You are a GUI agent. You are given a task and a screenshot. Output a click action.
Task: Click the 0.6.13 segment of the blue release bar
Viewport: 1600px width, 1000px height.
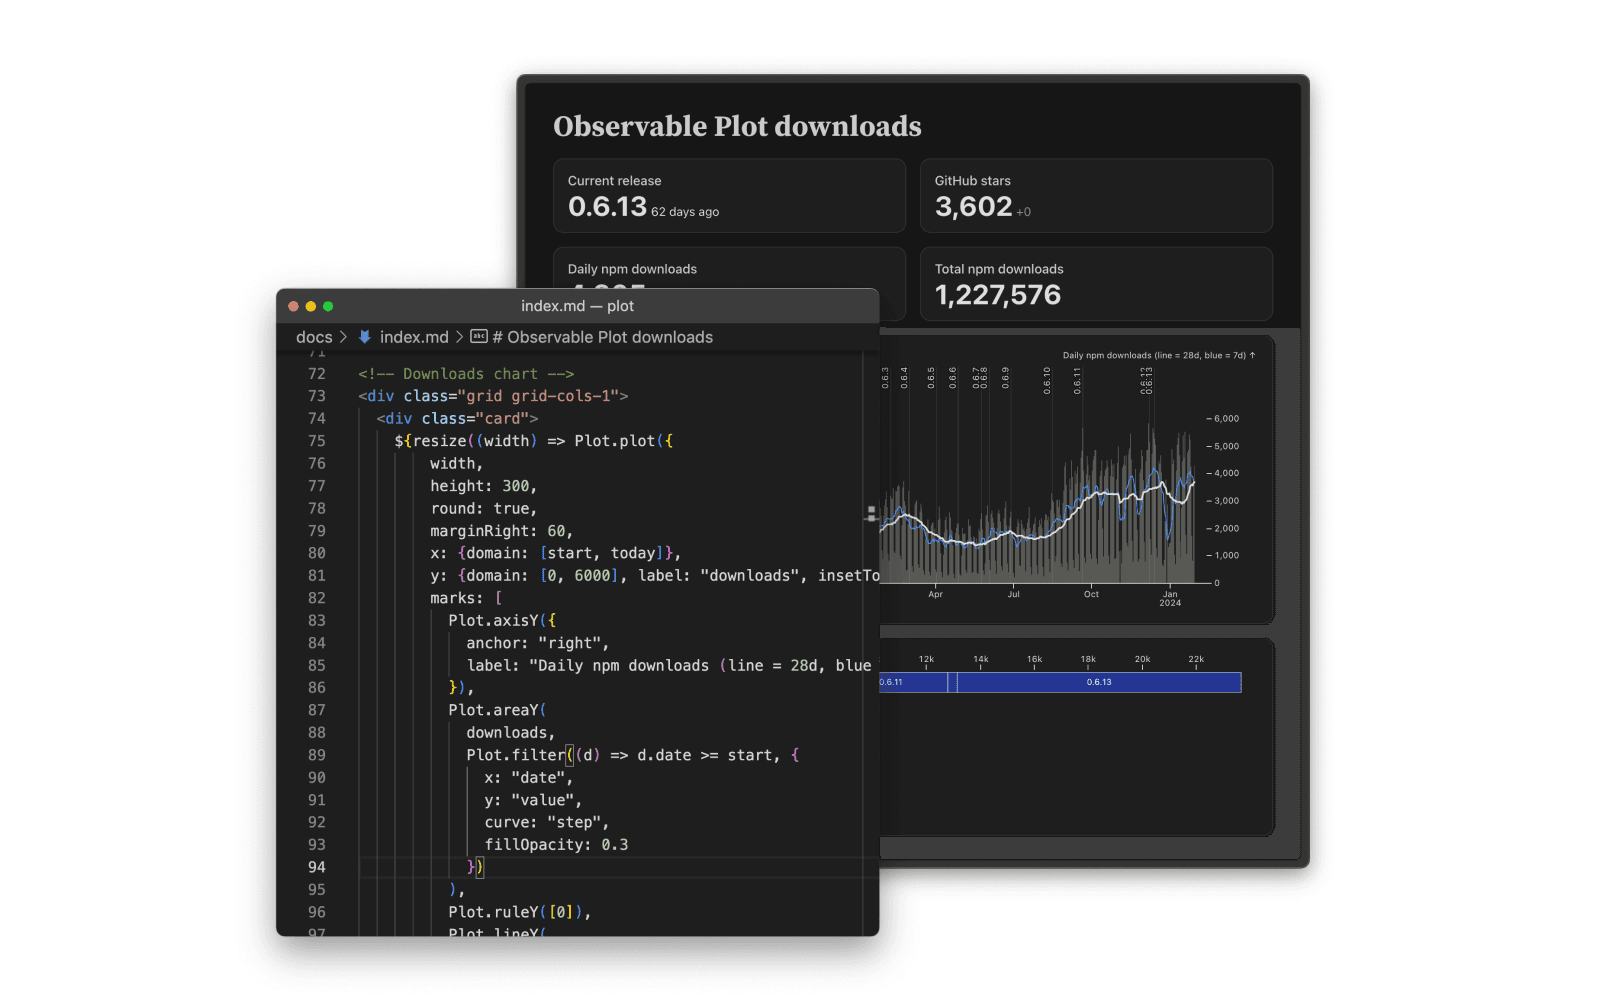point(1100,682)
